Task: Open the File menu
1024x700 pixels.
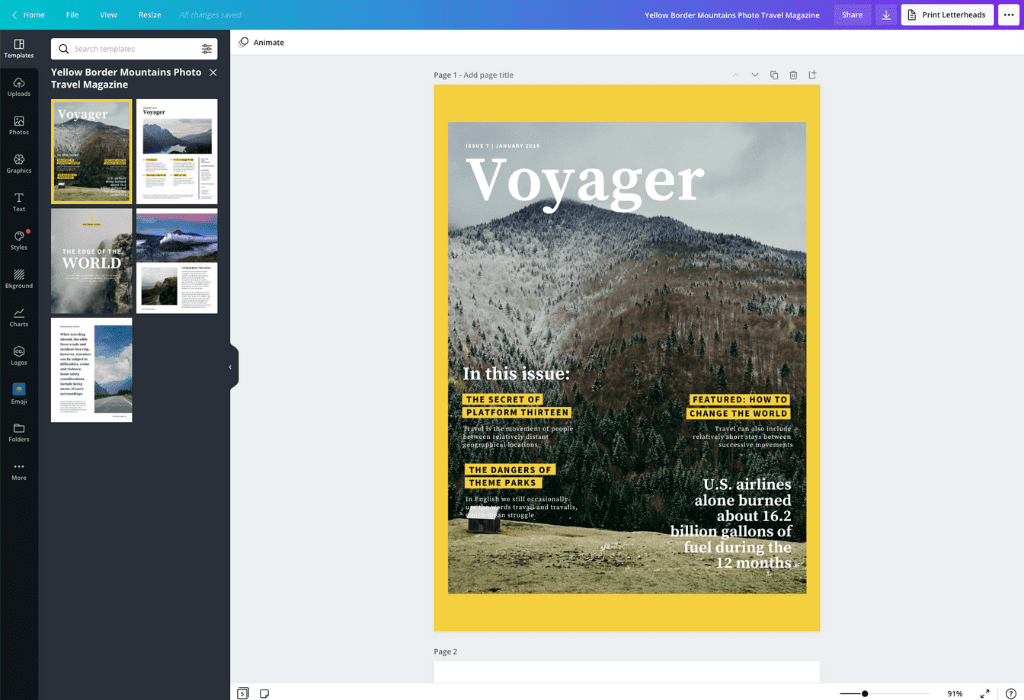Action: coord(72,15)
